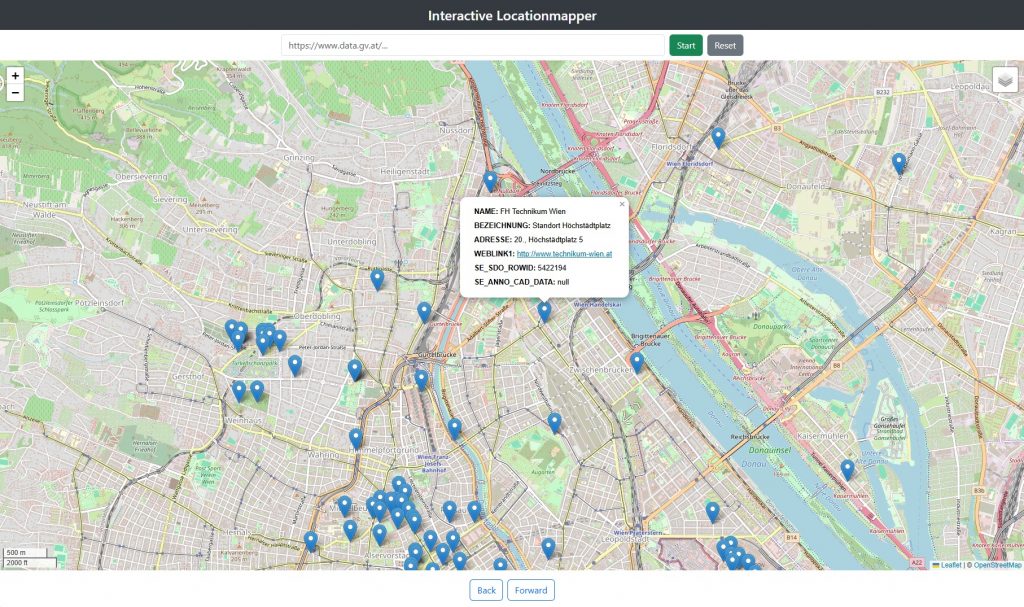This screenshot has width=1024, height=607.
Task: Zoom out using the map minus control
Action: pos(16,93)
